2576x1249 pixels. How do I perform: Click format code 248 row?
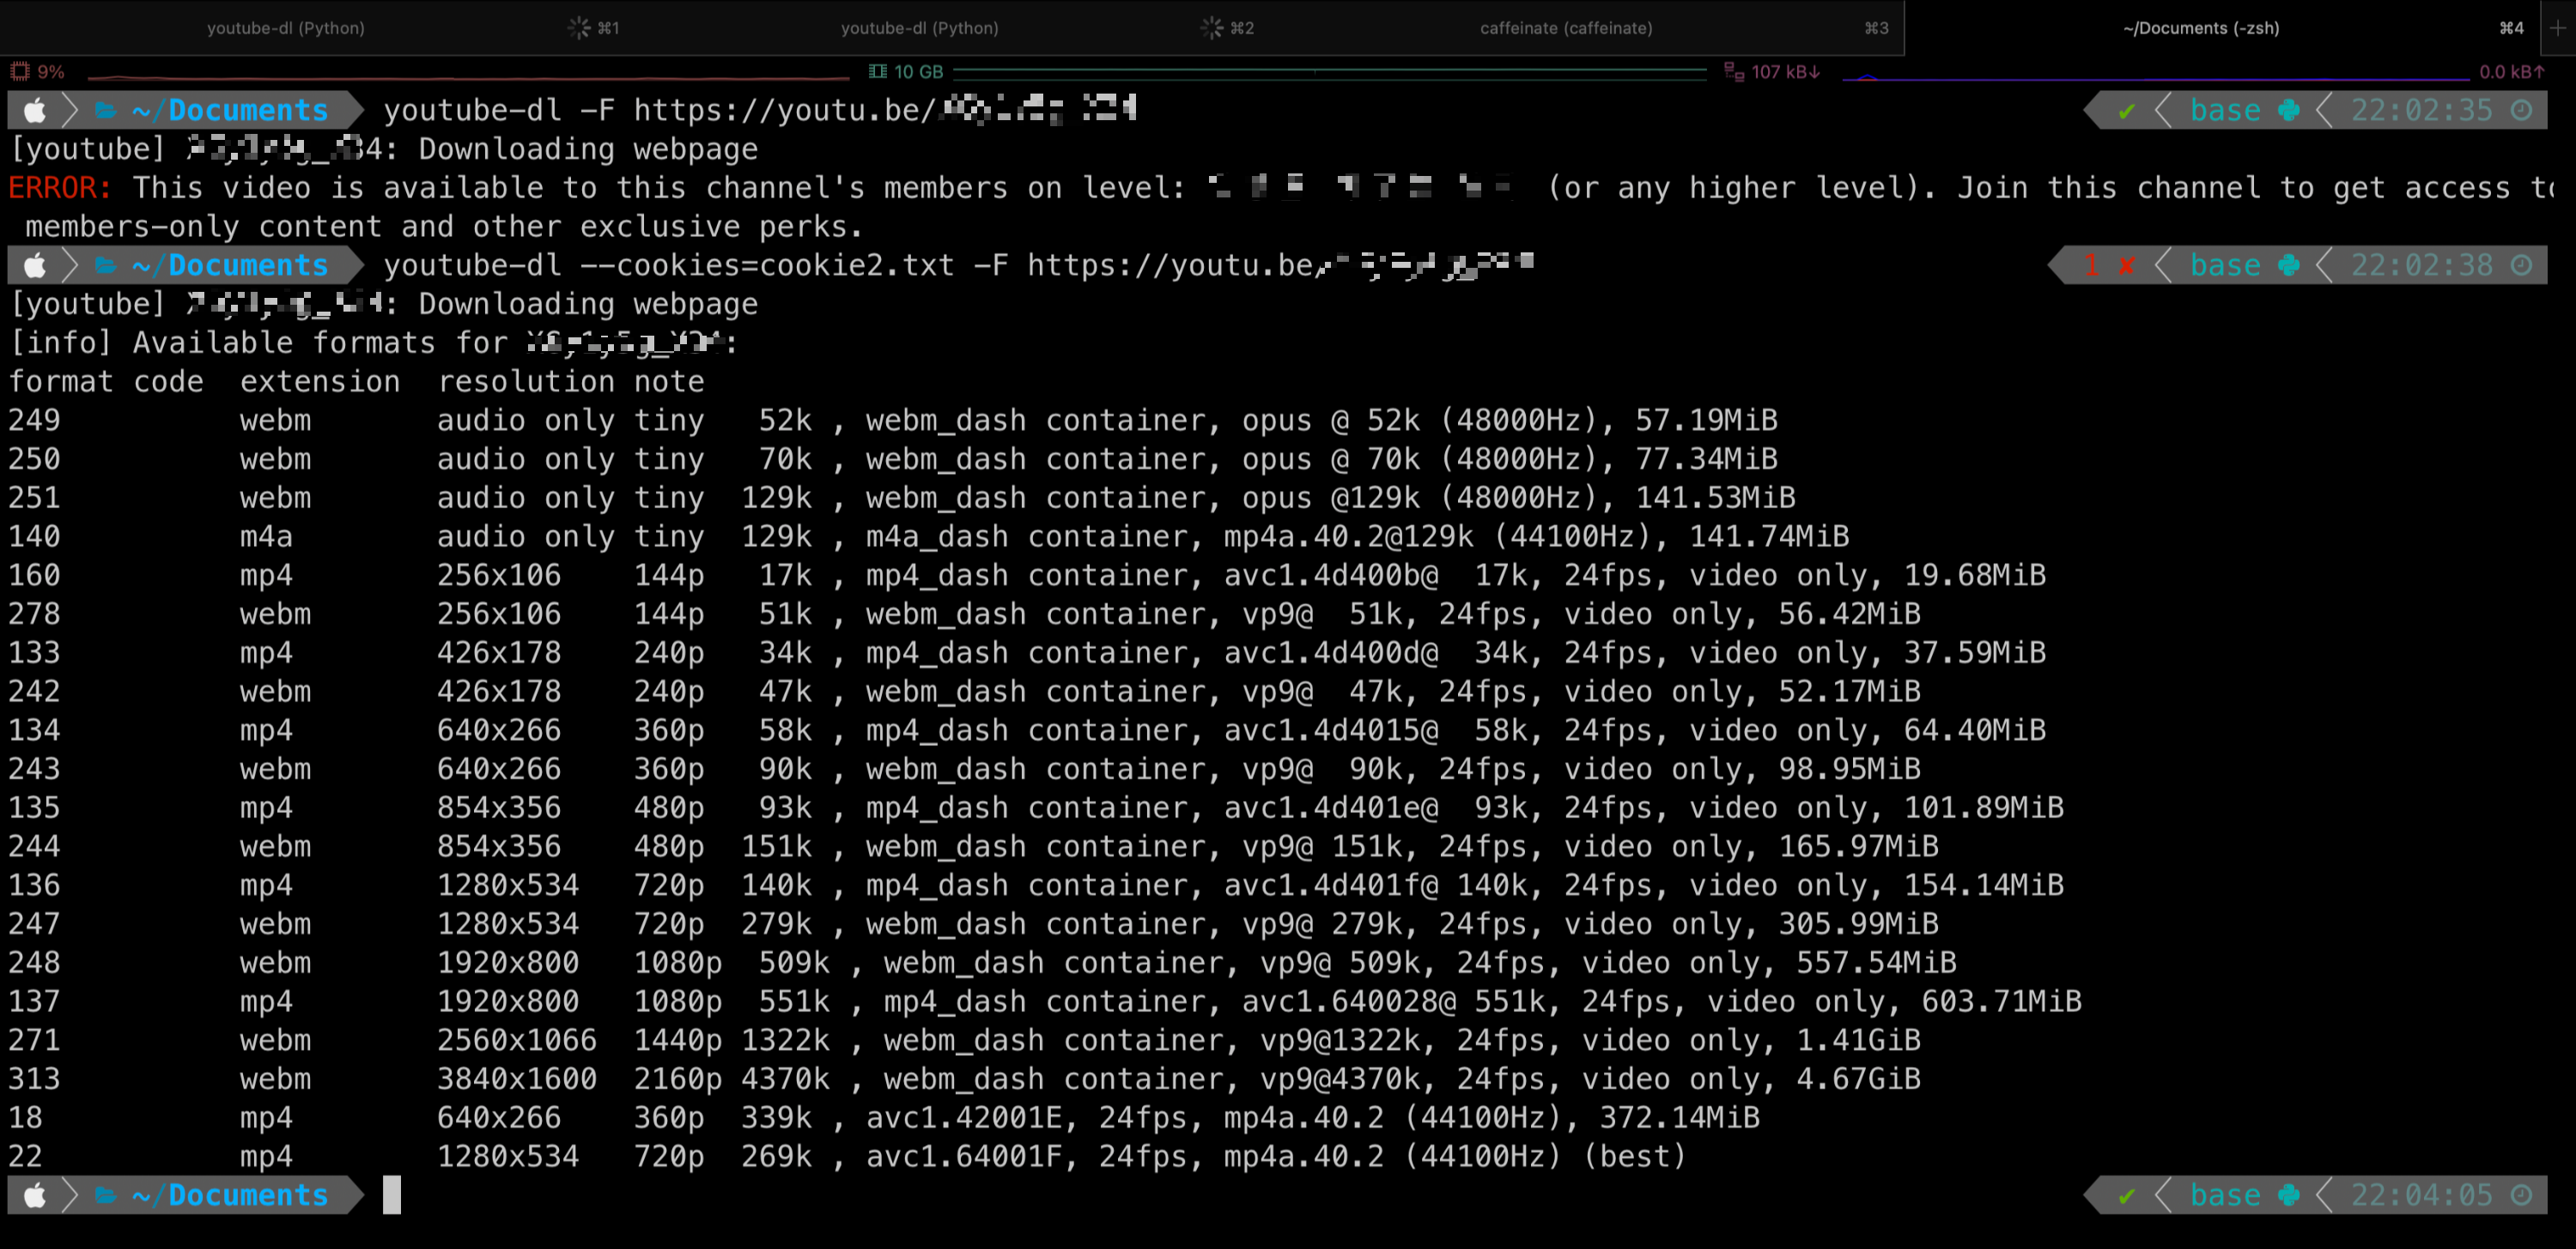[983, 963]
